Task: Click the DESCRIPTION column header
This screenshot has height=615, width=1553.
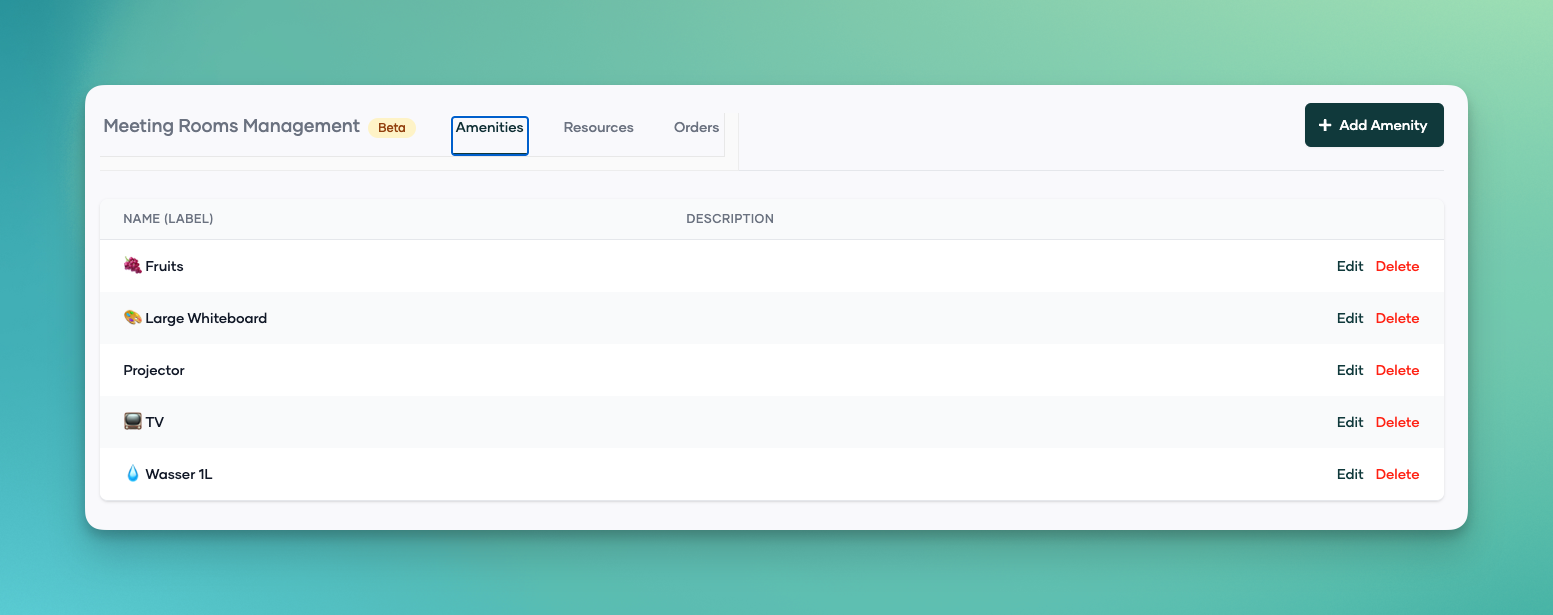Action: point(730,219)
